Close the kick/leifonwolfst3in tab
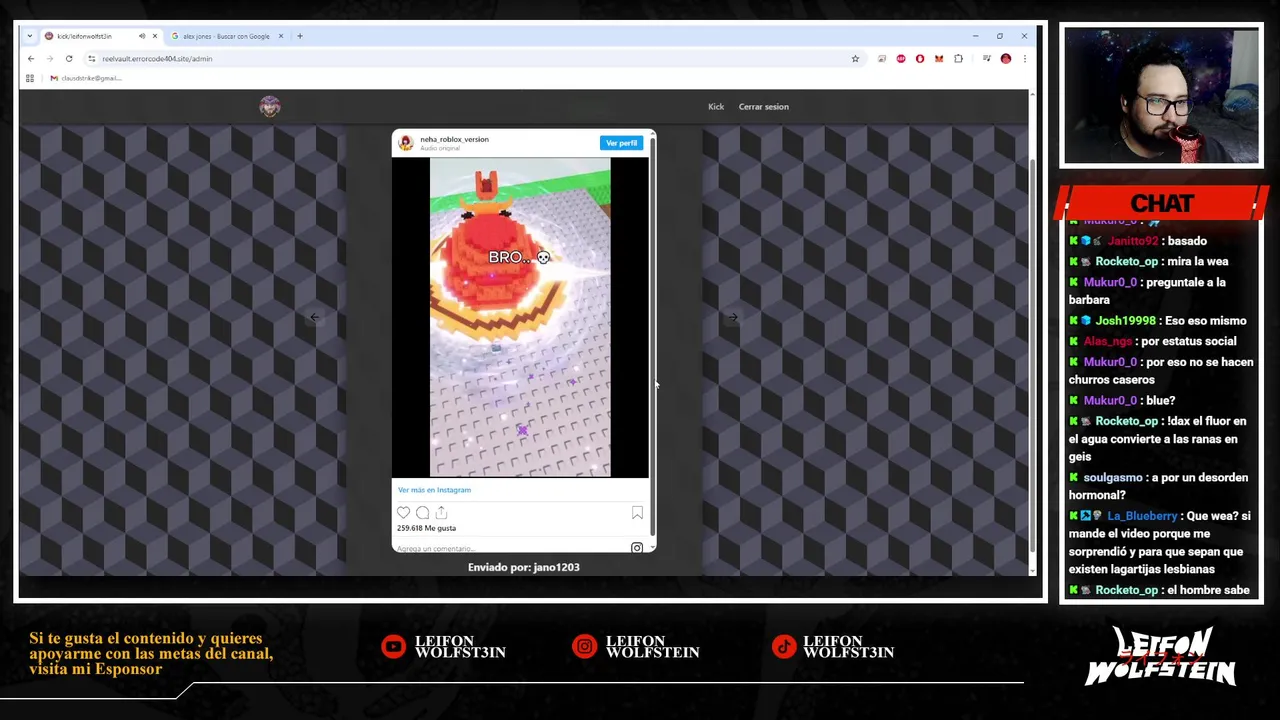Screen dimensions: 1280x720 (x=155, y=36)
